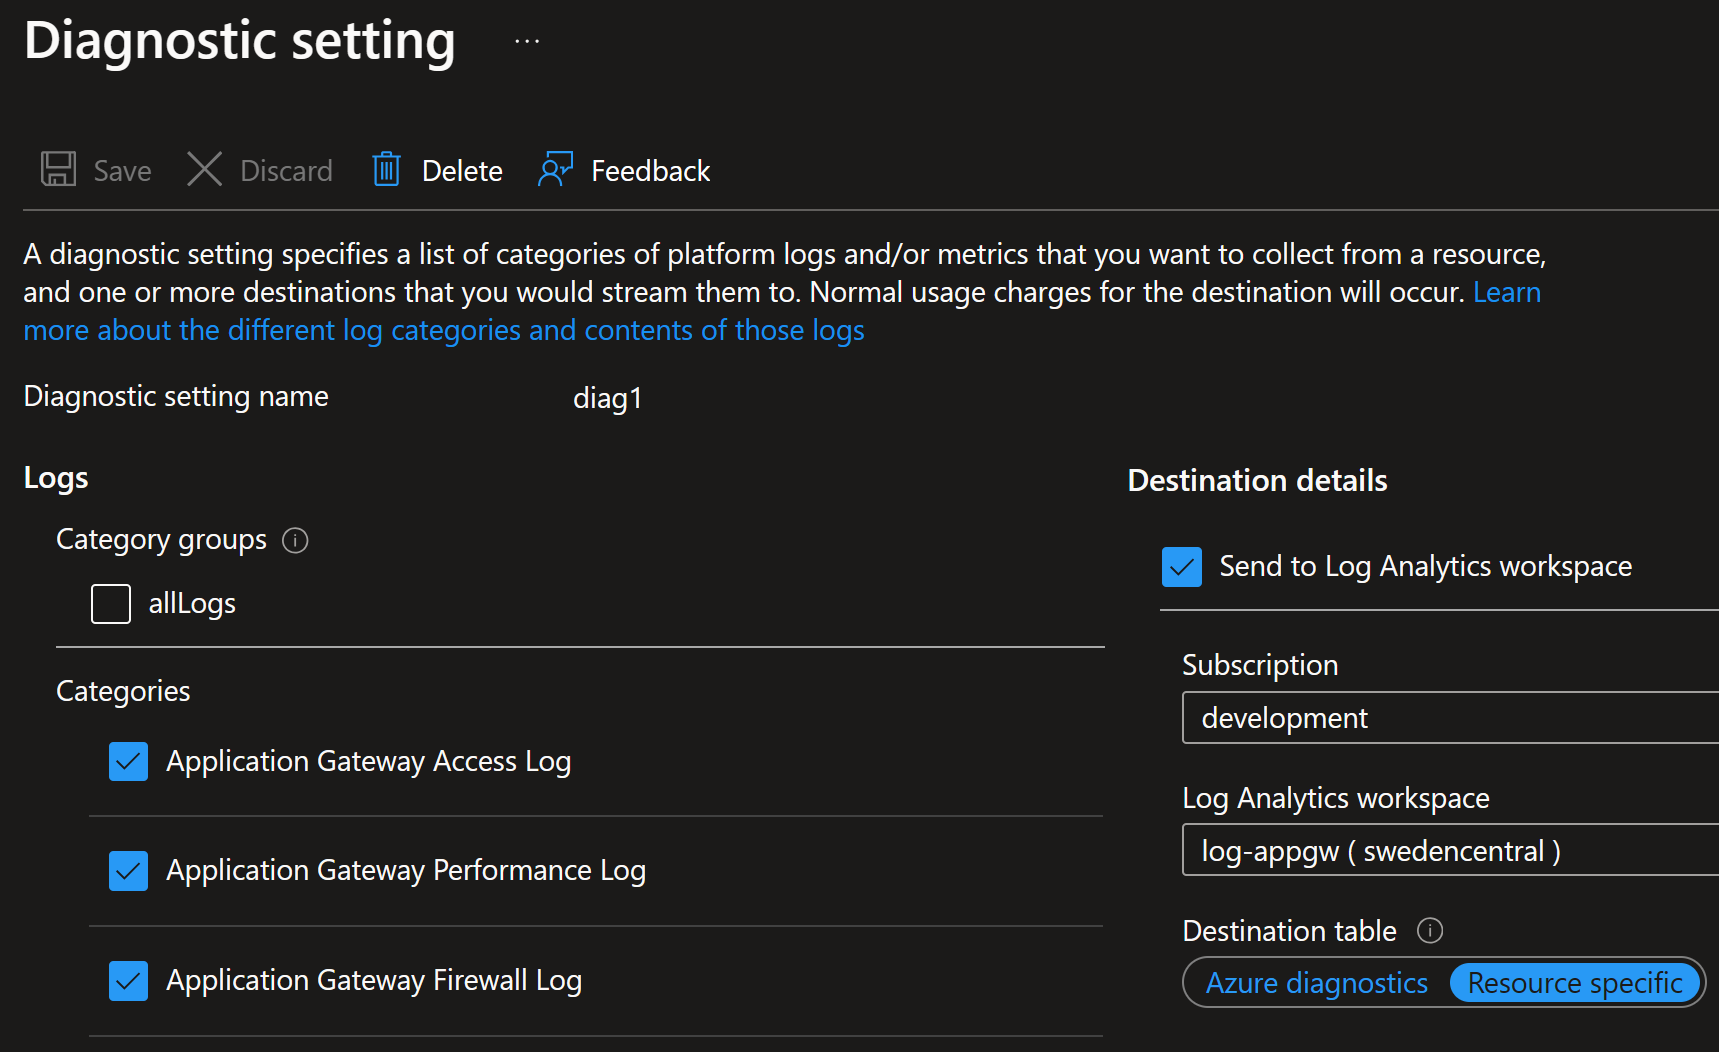The width and height of the screenshot is (1719, 1052).
Task: Open the Log Analytics workspace dropdown log-appgw
Action: [1450, 851]
